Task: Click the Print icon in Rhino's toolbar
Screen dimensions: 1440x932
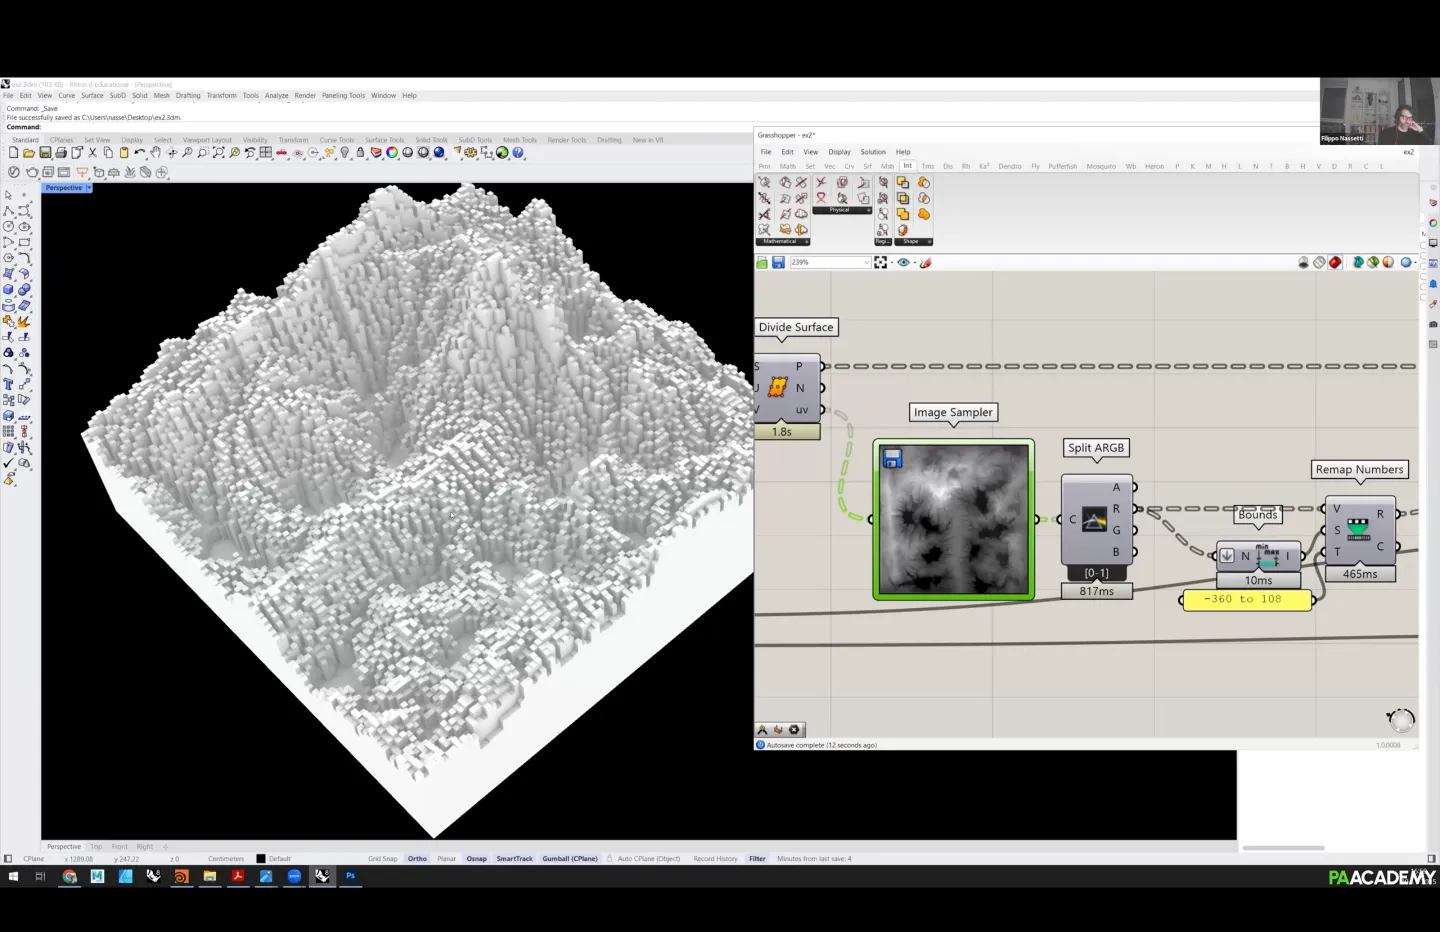Action: pos(61,153)
